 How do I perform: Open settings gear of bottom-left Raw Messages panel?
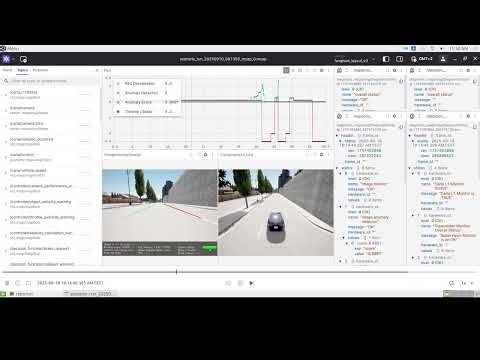(395, 116)
